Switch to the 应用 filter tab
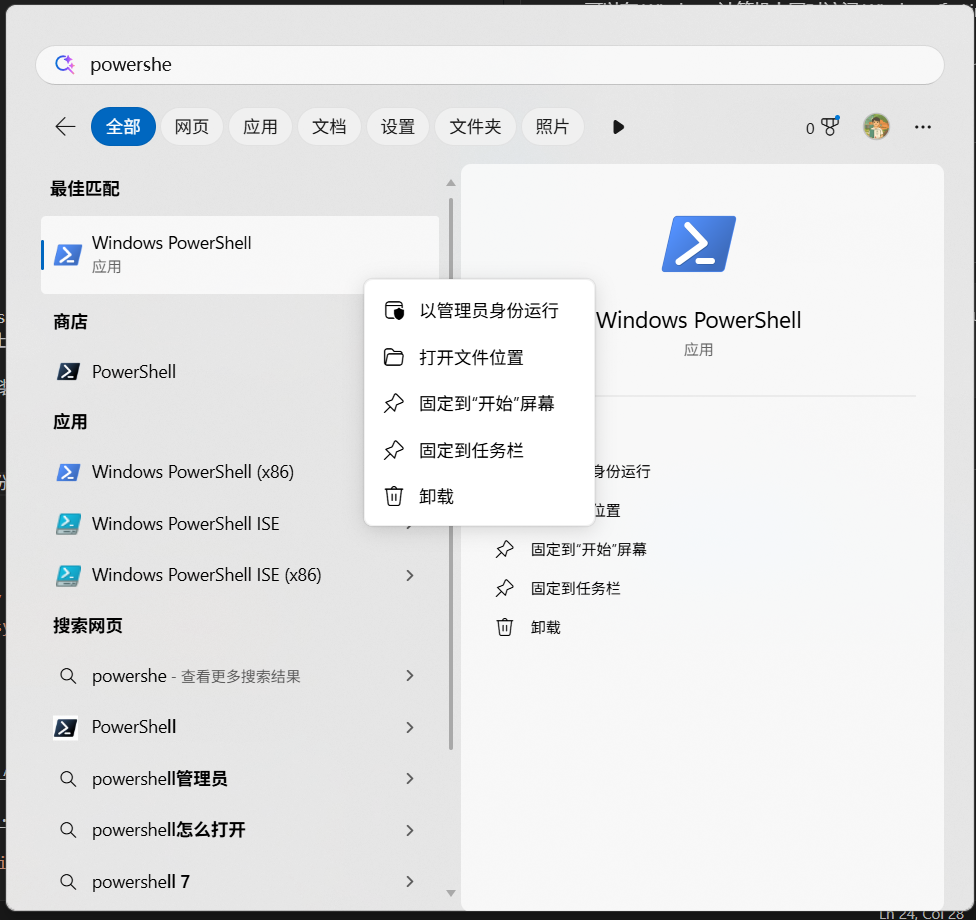This screenshot has height=920, width=976. tap(260, 127)
